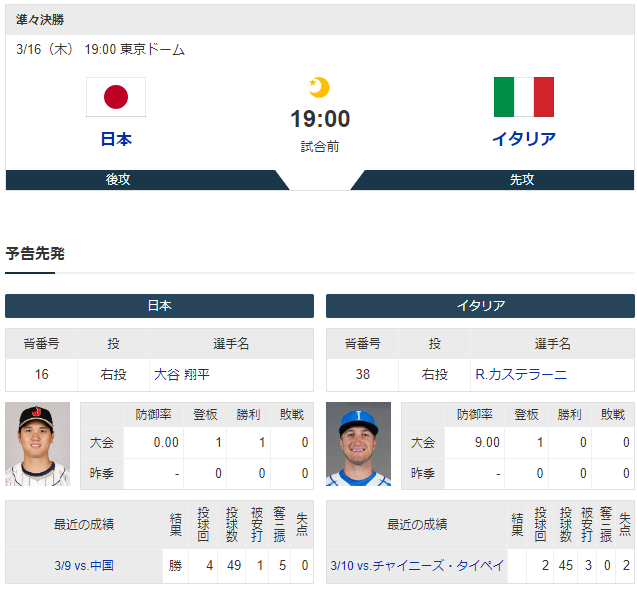This screenshot has width=637, height=589.
Task: Click Japan's 防御率 column header
Action: [154, 414]
